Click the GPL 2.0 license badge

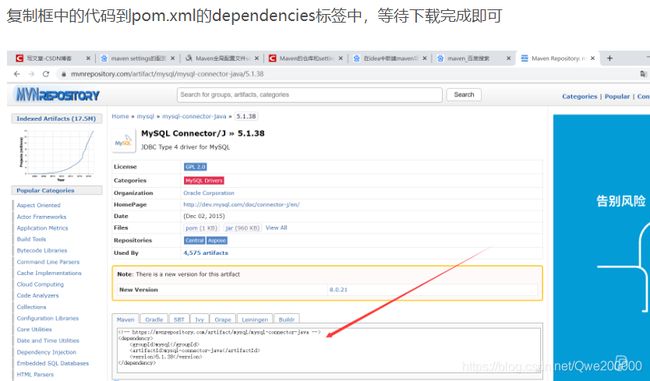[195, 167]
